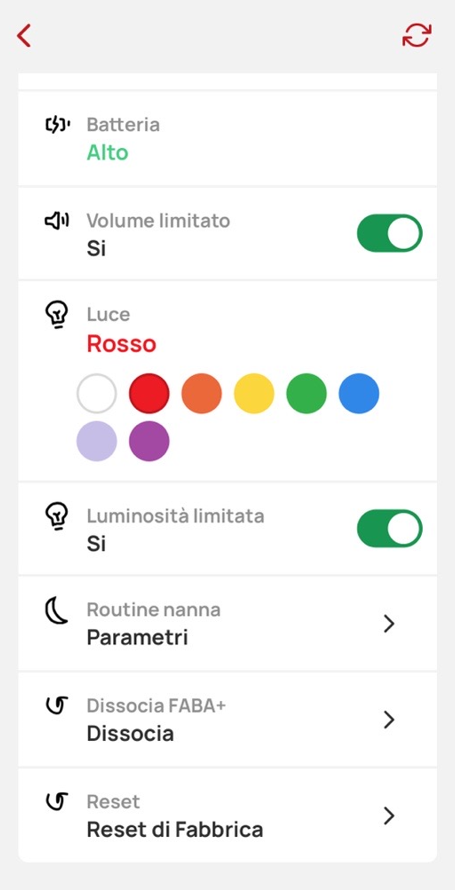
Task: Click the Dissocia FABA+ undo icon
Action: [57, 707]
